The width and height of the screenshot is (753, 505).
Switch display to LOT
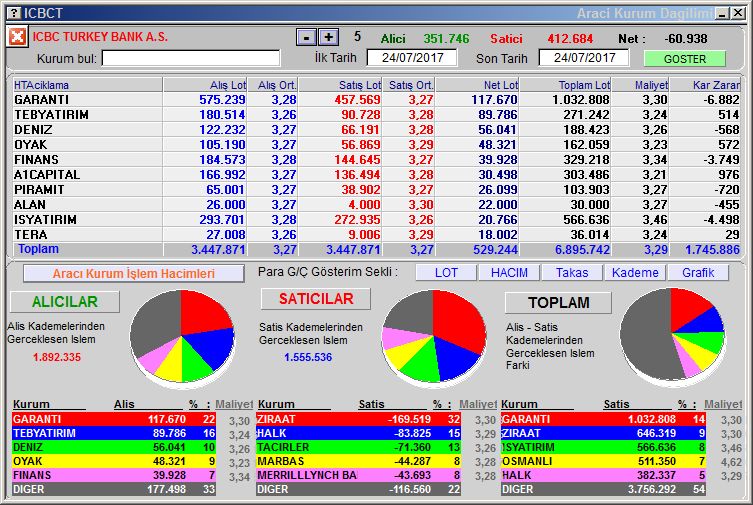click(x=446, y=273)
